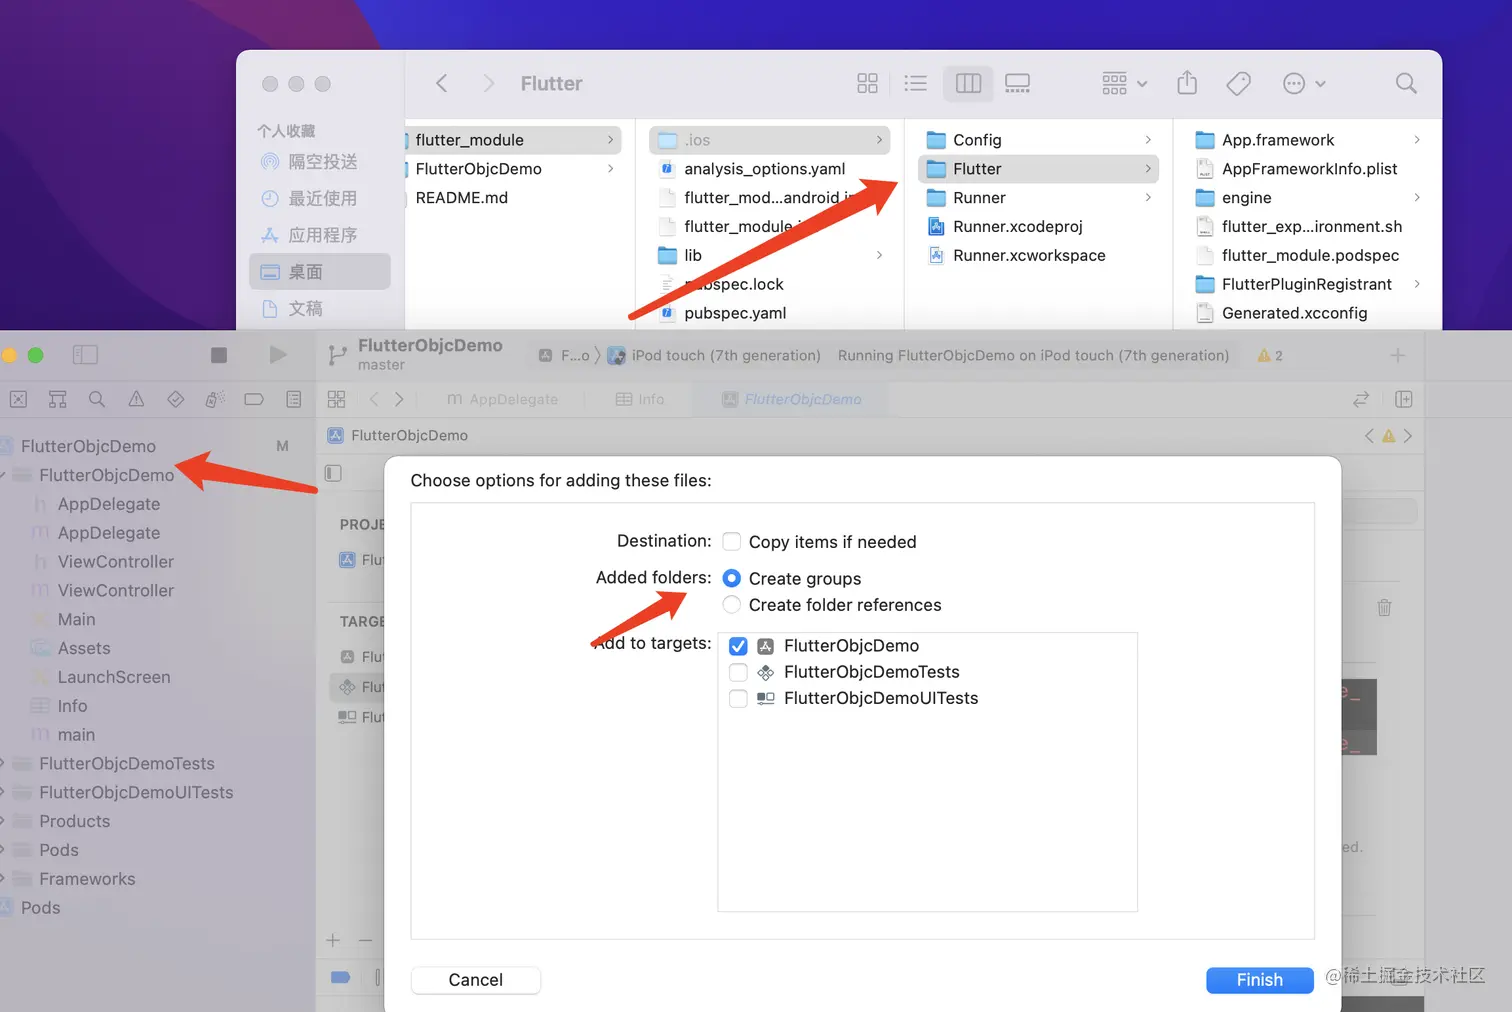Click the trash icon in Xcode editor
This screenshot has height=1012, width=1512.
click(1384, 607)
